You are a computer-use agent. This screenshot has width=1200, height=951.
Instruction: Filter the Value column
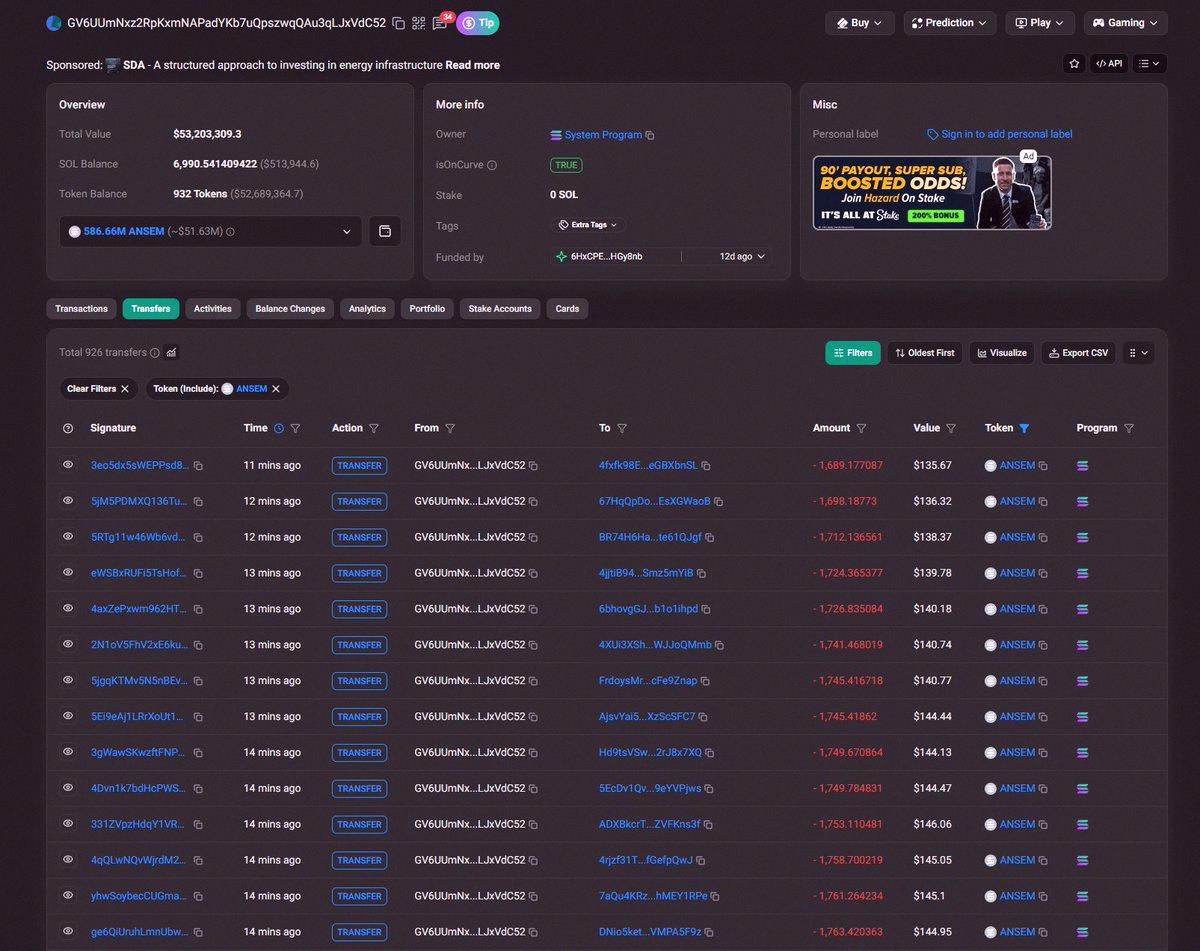(951, 428)
